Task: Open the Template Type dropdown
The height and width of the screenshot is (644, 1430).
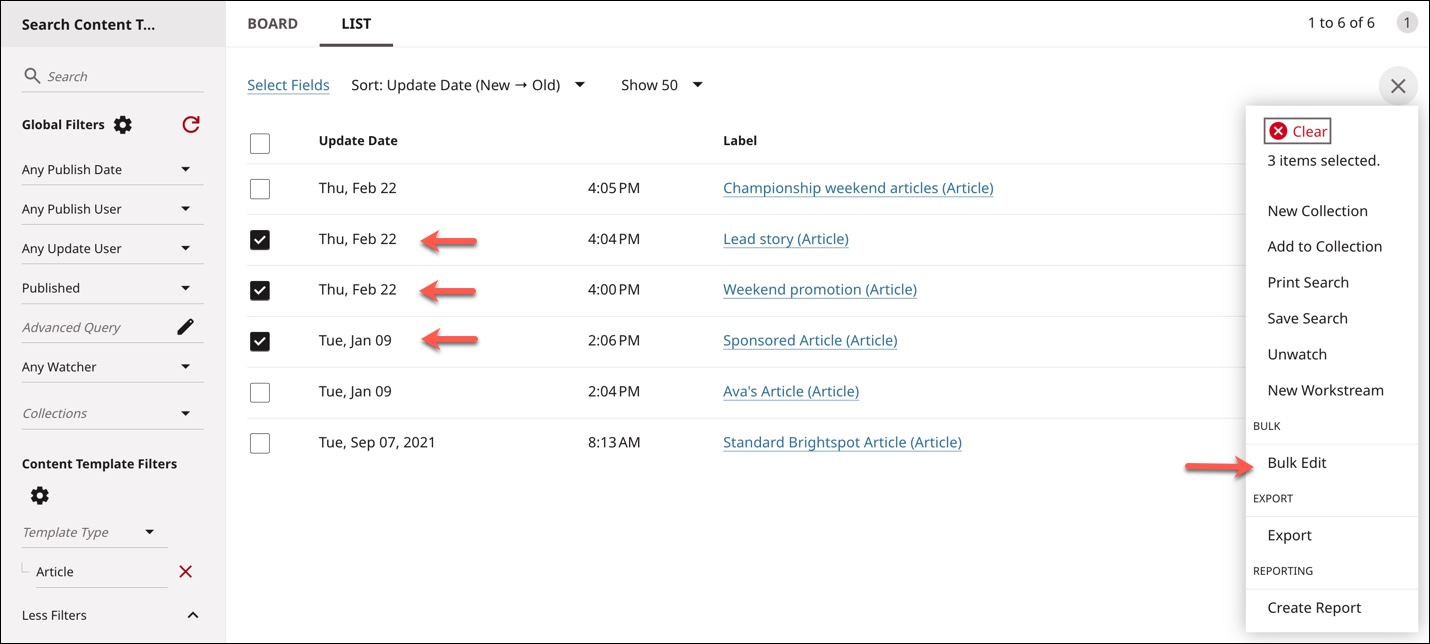Action: coord(94,532)
